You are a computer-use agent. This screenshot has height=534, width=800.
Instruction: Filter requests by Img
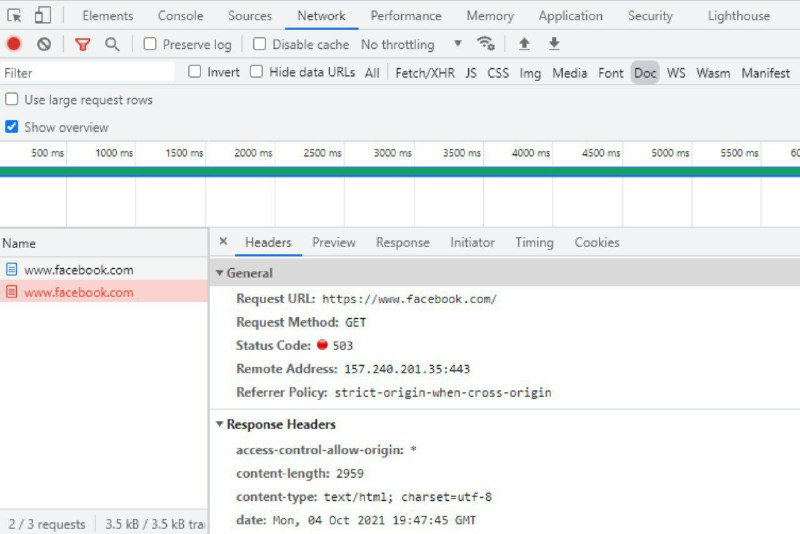[530, 73]
